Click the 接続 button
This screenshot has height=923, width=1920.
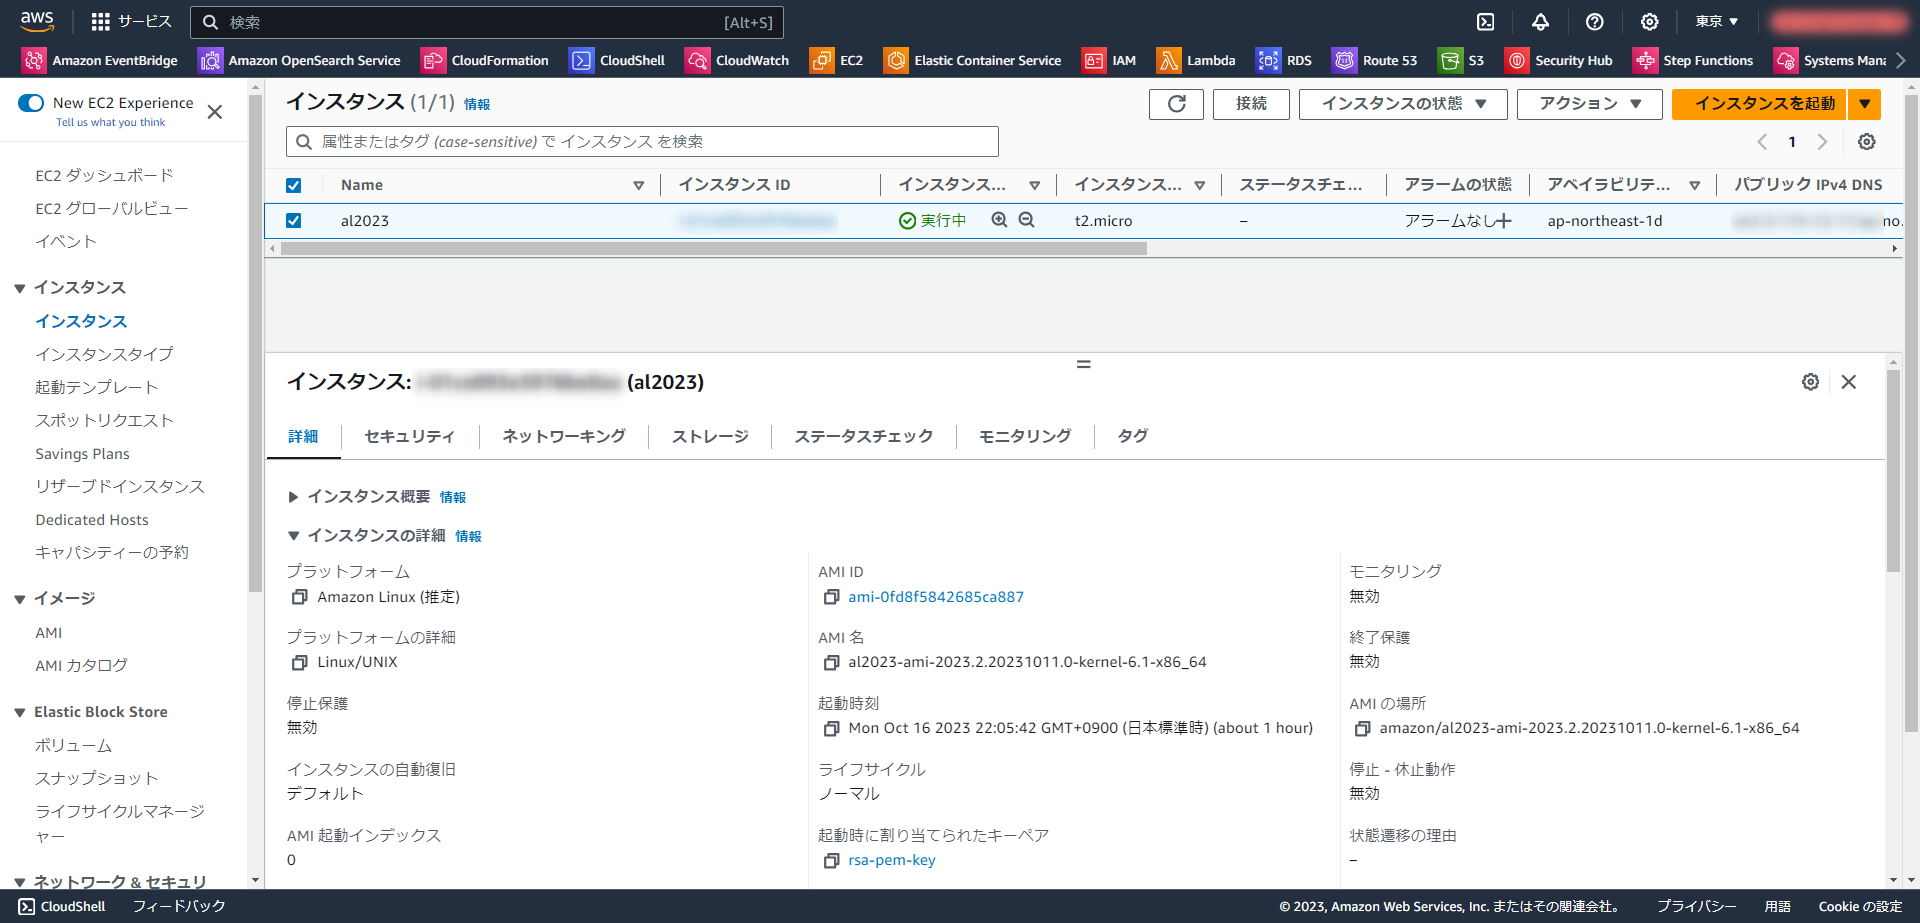(1251, 104)
